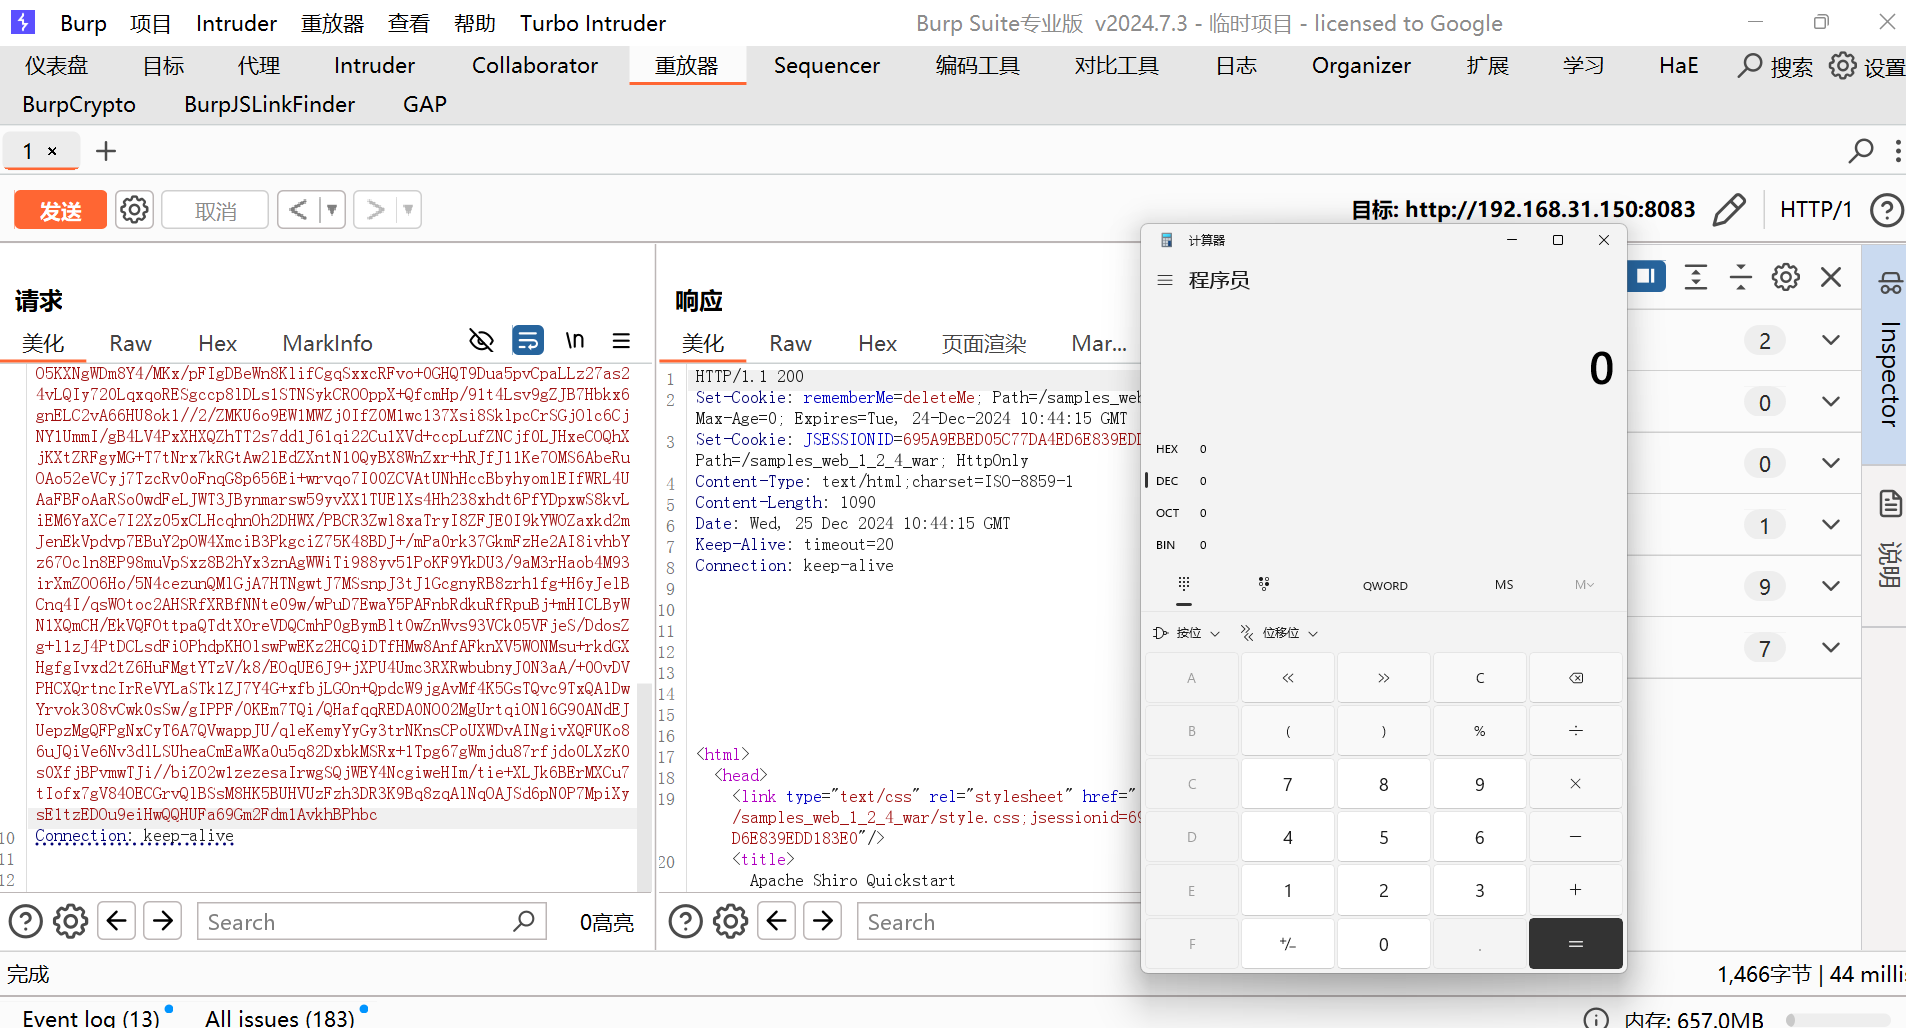The width and height of the screenshot is (1906, 1028).
Task: Close the Inspector panel
Action: pos(1831,277)
